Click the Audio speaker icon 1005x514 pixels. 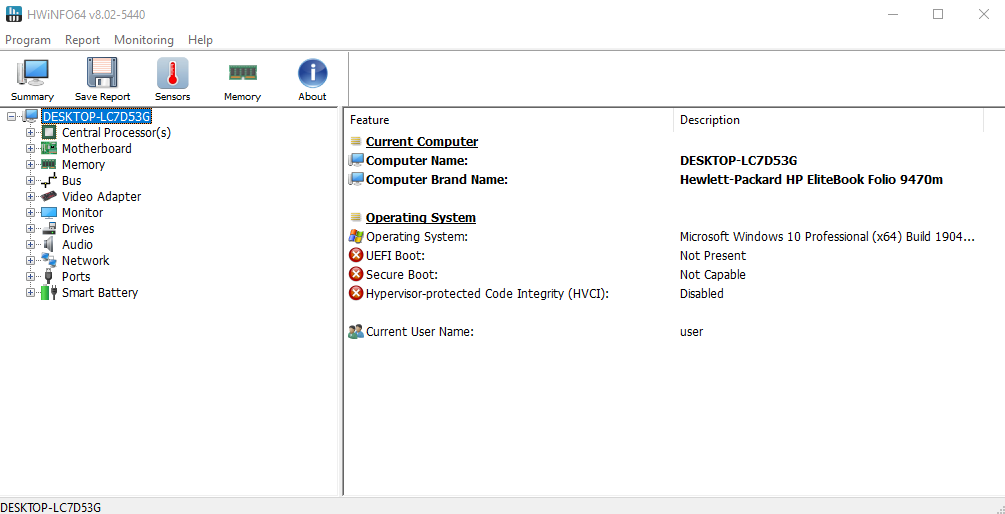click(49, 245)
